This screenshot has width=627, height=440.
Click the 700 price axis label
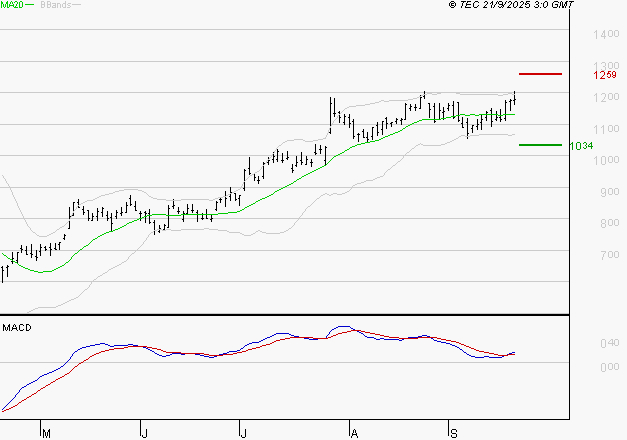(610, 254)
